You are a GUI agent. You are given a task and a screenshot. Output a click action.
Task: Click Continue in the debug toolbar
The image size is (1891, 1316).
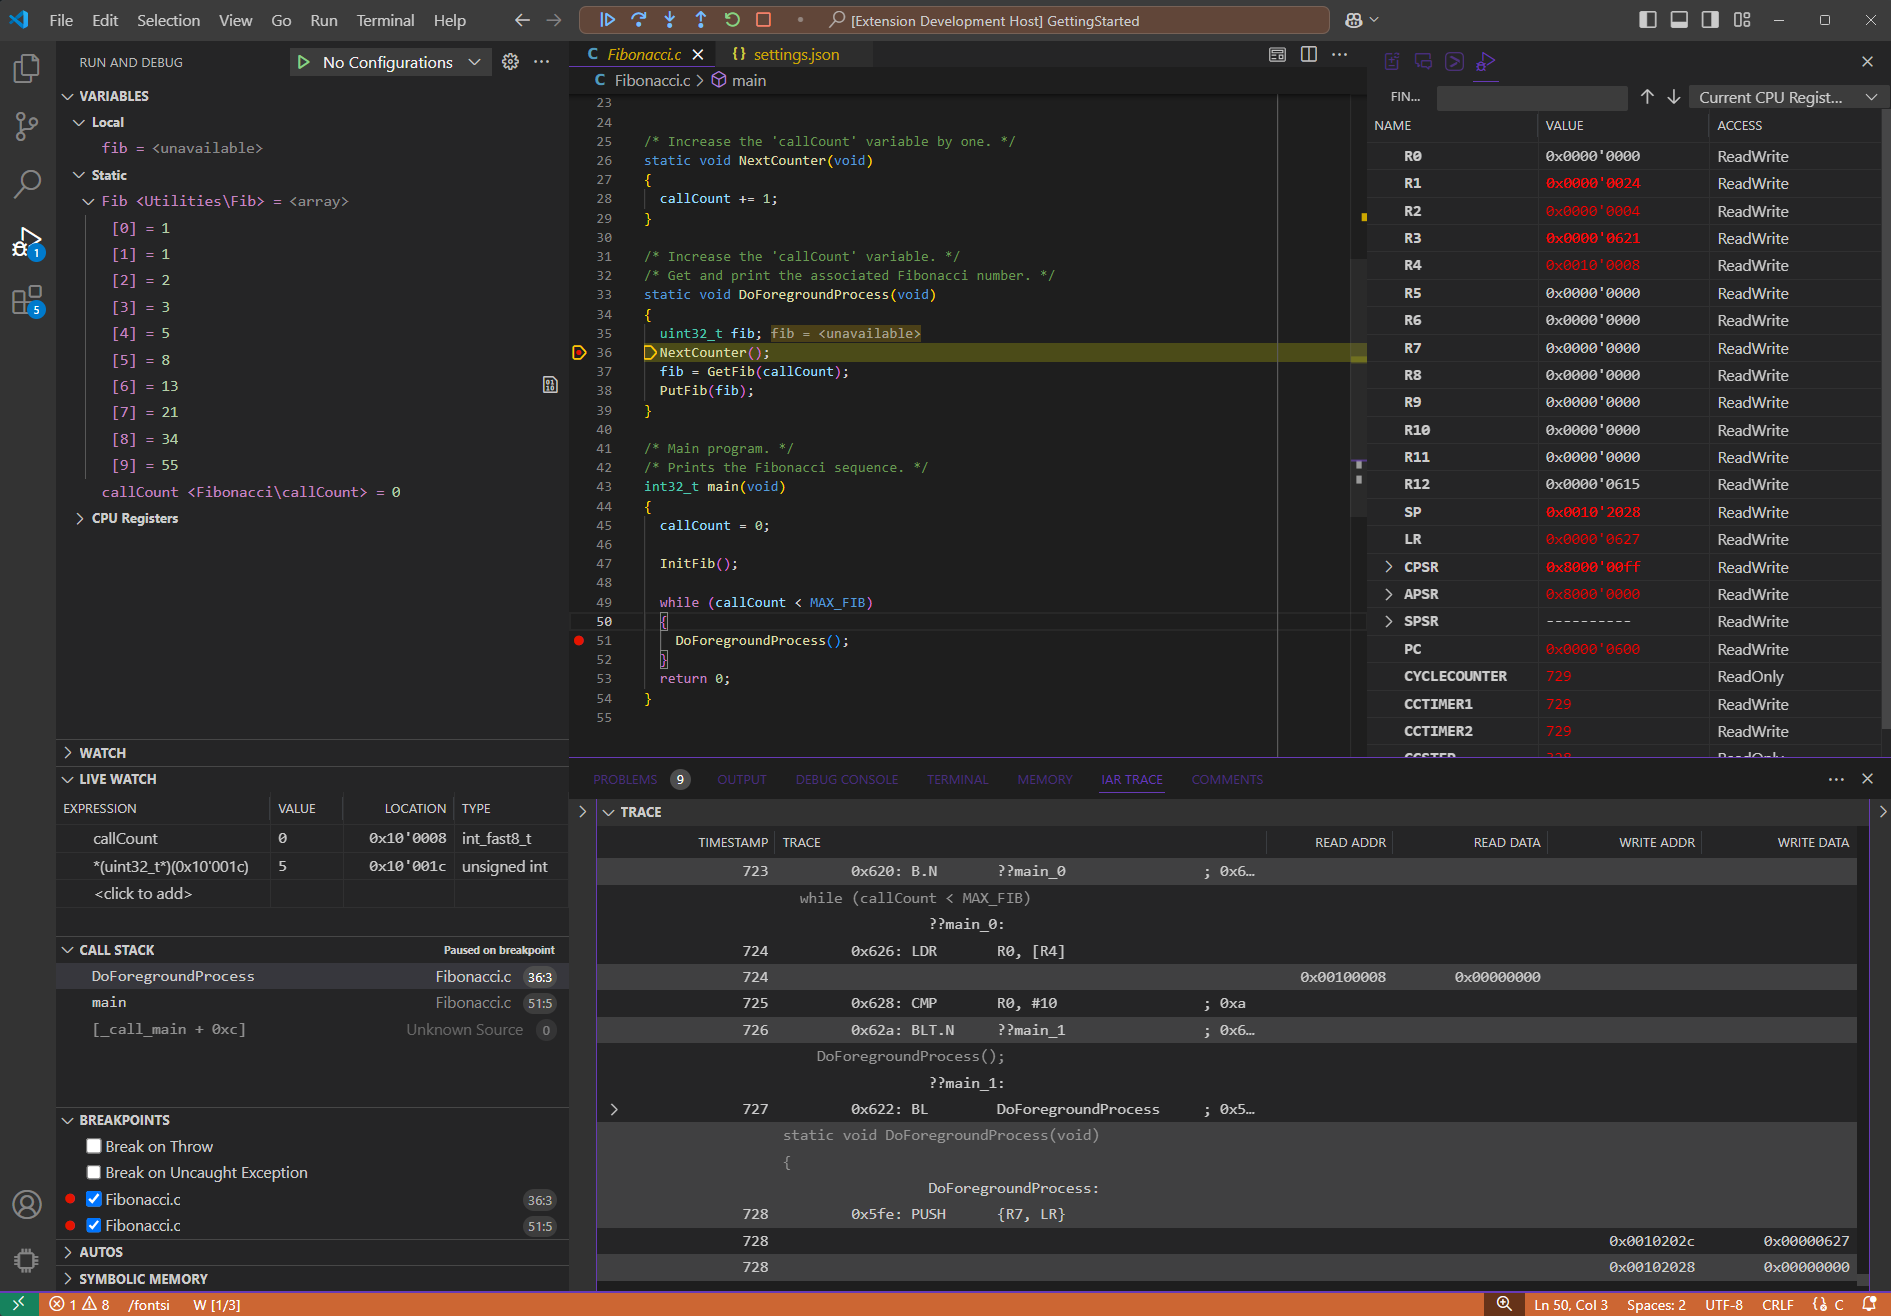pos(607,20)
